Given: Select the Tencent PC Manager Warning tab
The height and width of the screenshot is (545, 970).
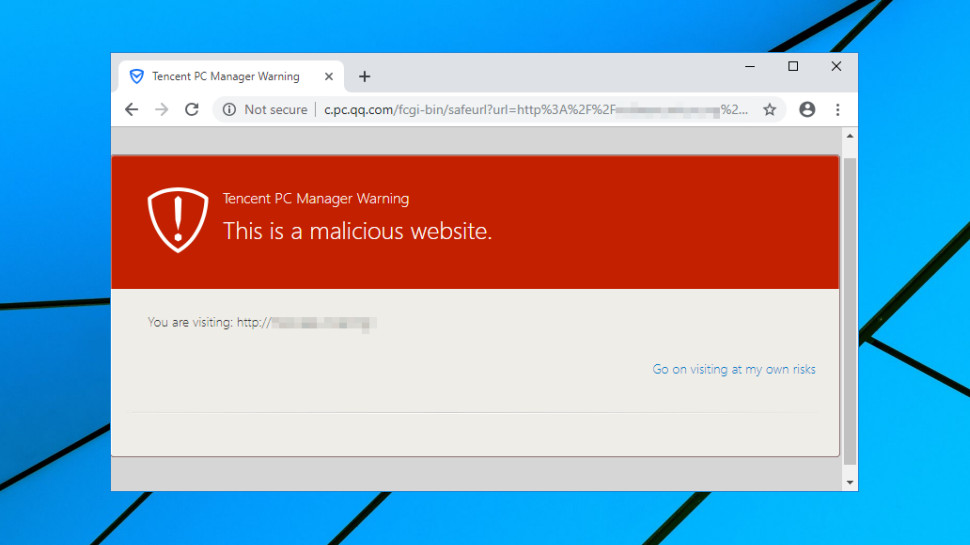Looking at the screenshot, I should [x=230, y=77].
